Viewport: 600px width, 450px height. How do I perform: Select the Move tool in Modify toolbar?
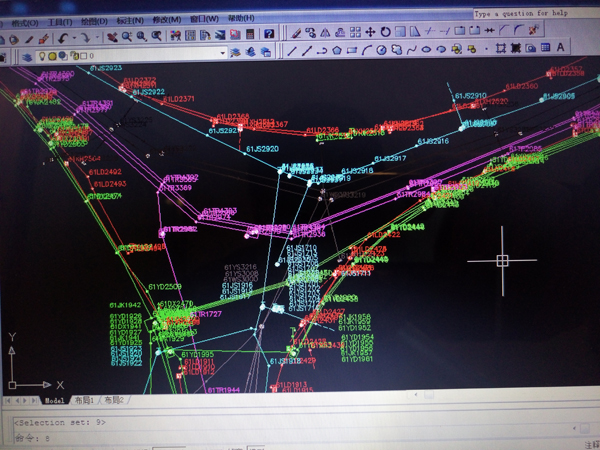(370, 31)
